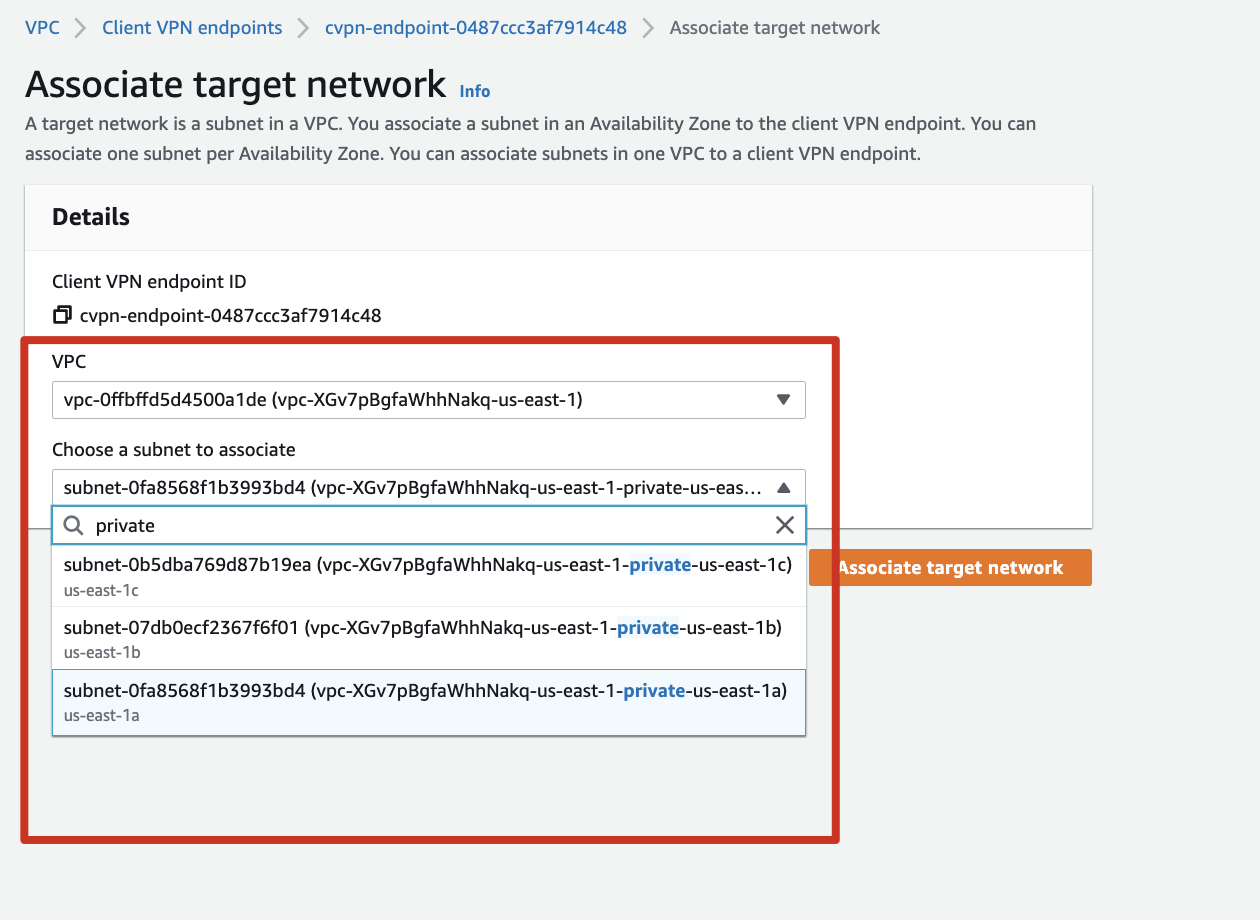Screen dimensions: 1260x920
Task: Click the endpoint ID text cvpn-endpoint-0487ccc3af7914c48 in Details
Action: 231,316
